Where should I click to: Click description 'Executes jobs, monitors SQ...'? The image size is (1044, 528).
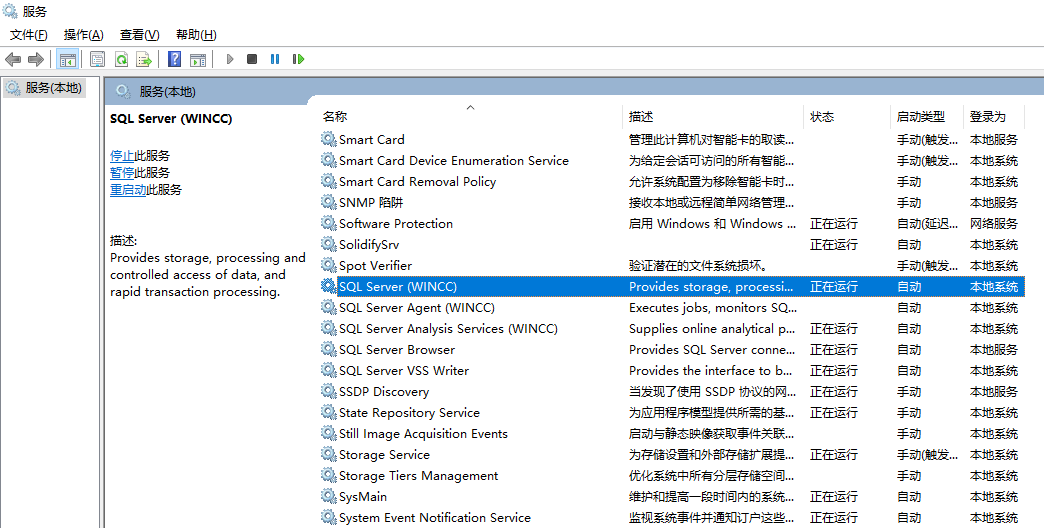pyautogui.click(x=712, y=308)
